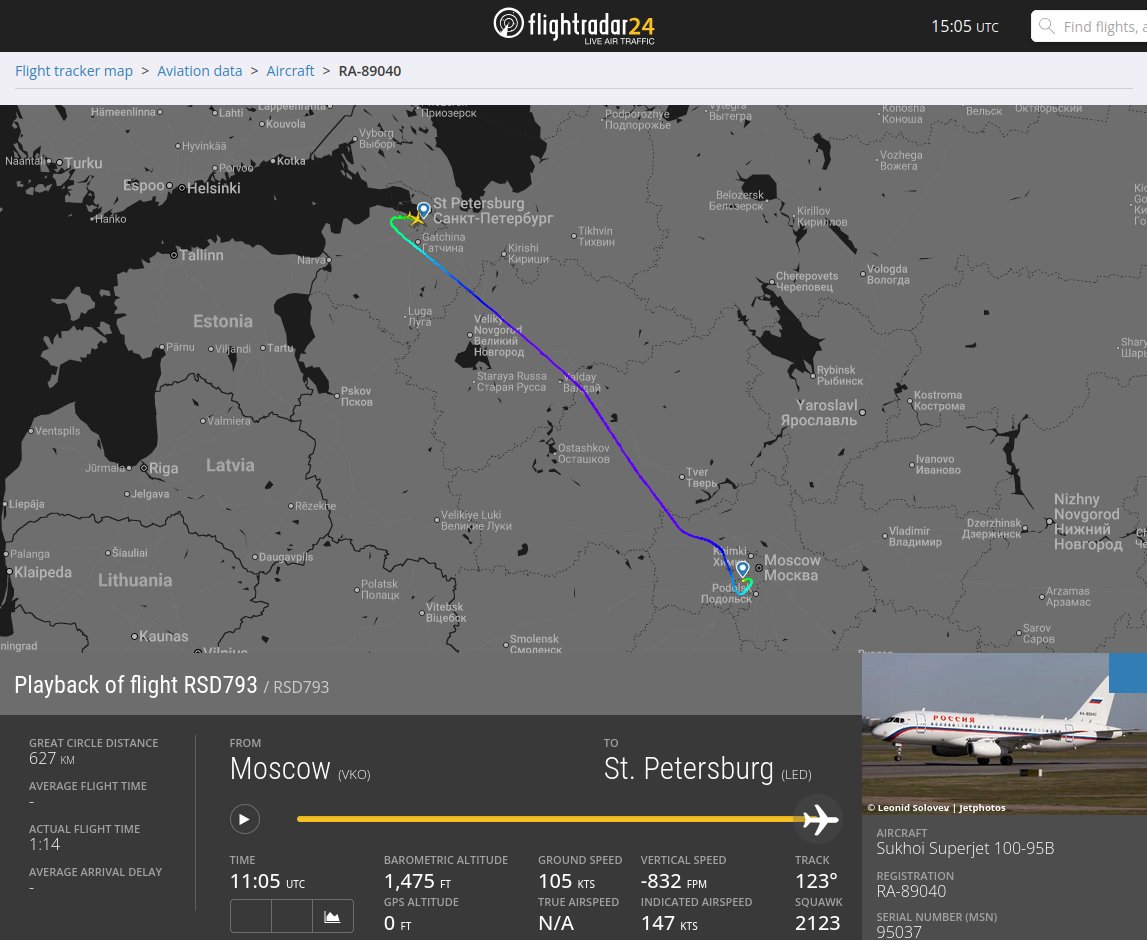Click the Sukhoi Superjet 100-95B aircraft text
Viewport: 1147px width, 940px height.
click(966, 849)
